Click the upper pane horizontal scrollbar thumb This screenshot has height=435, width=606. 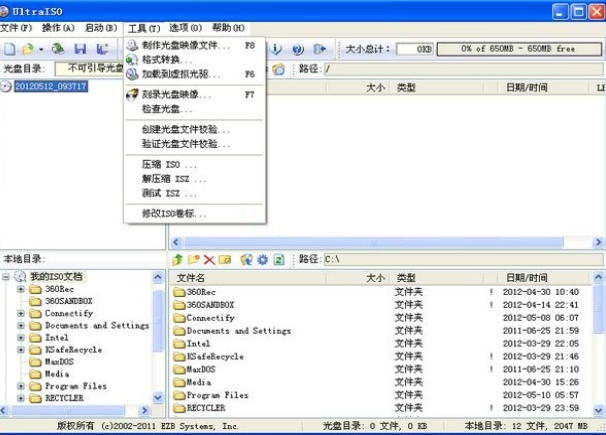pyautogui.click(x=374, y=242)
